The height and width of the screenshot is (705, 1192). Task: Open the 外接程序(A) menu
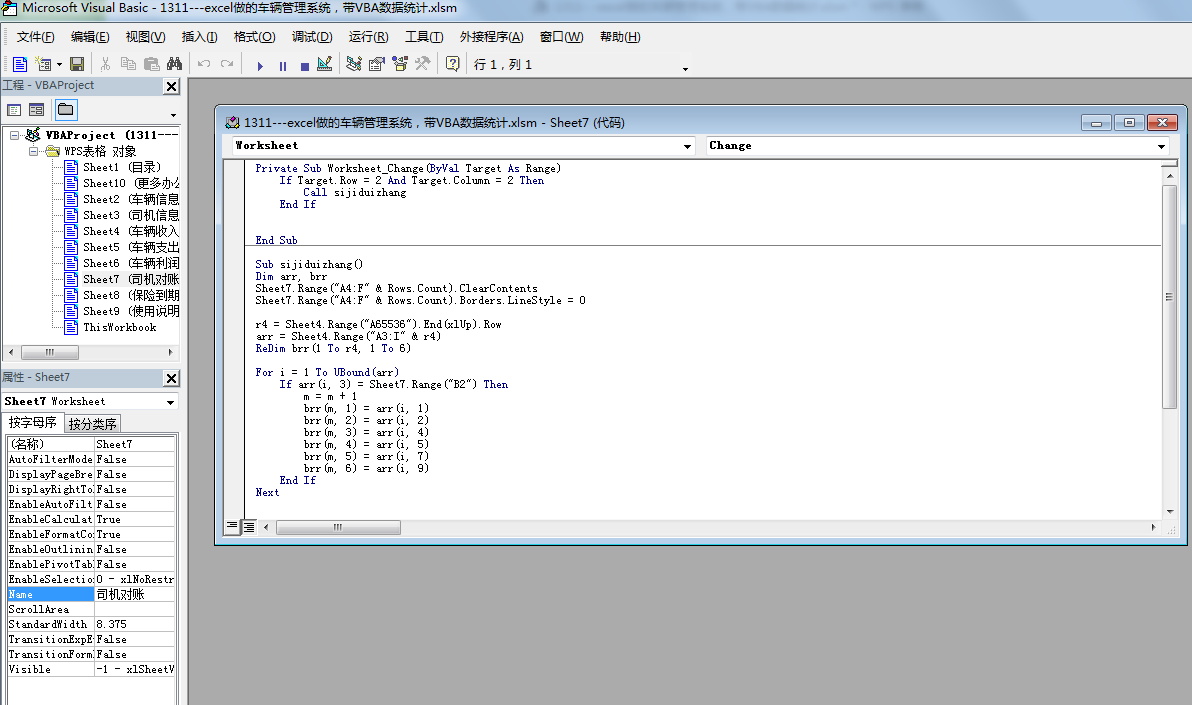[x=491, y=37]
